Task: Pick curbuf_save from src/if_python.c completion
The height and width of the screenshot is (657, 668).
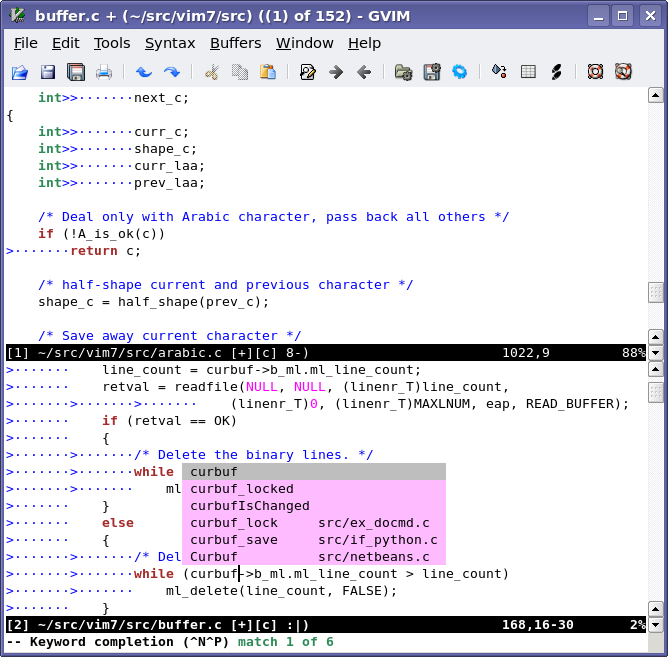Action: (314, 540)
